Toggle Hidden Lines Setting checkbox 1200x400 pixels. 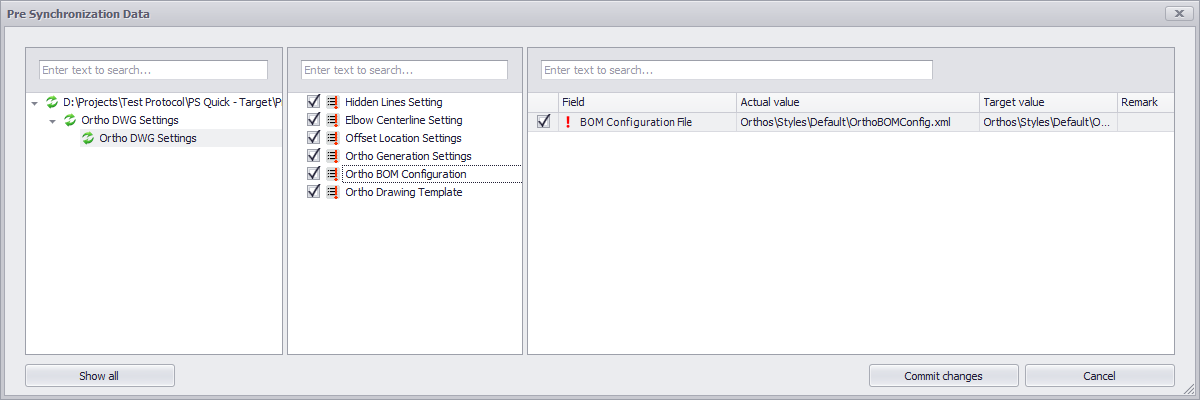(x=314, y=102)
